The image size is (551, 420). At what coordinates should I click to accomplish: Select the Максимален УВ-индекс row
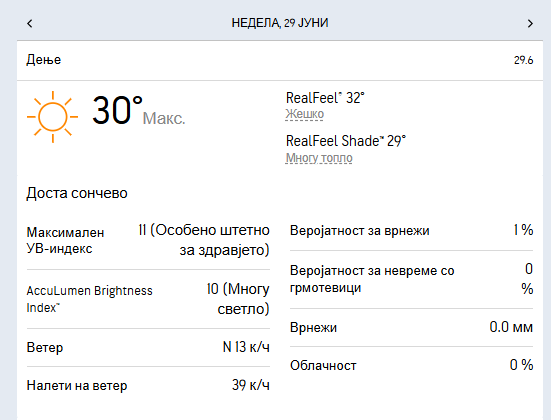tap(148, 240)
